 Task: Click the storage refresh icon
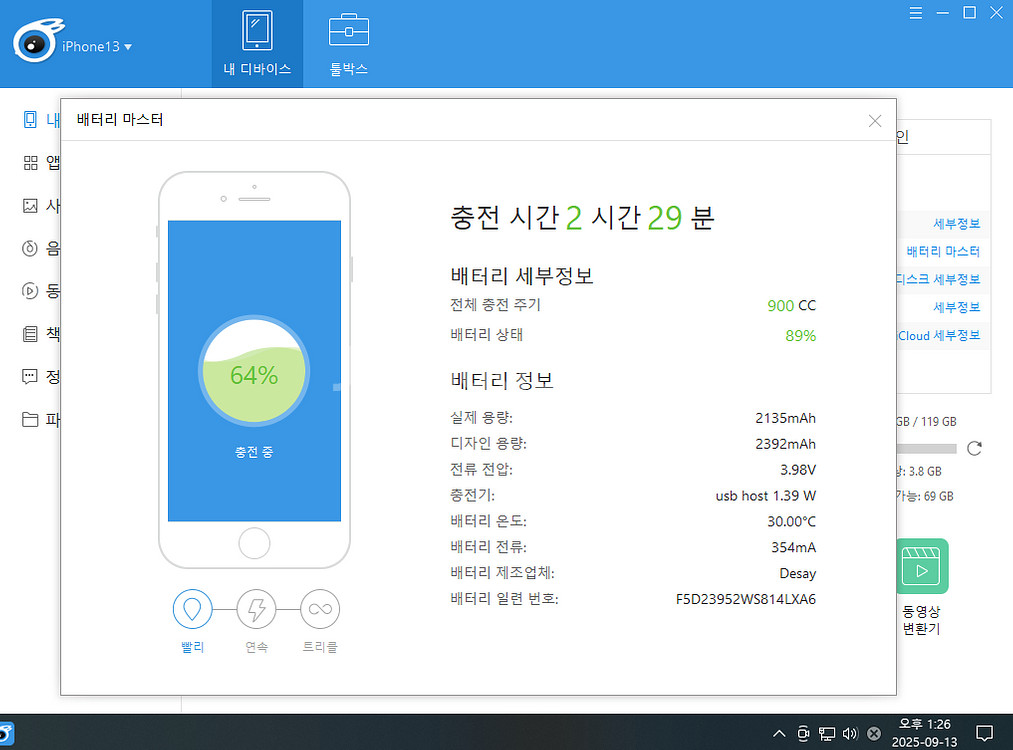point(974,448)
